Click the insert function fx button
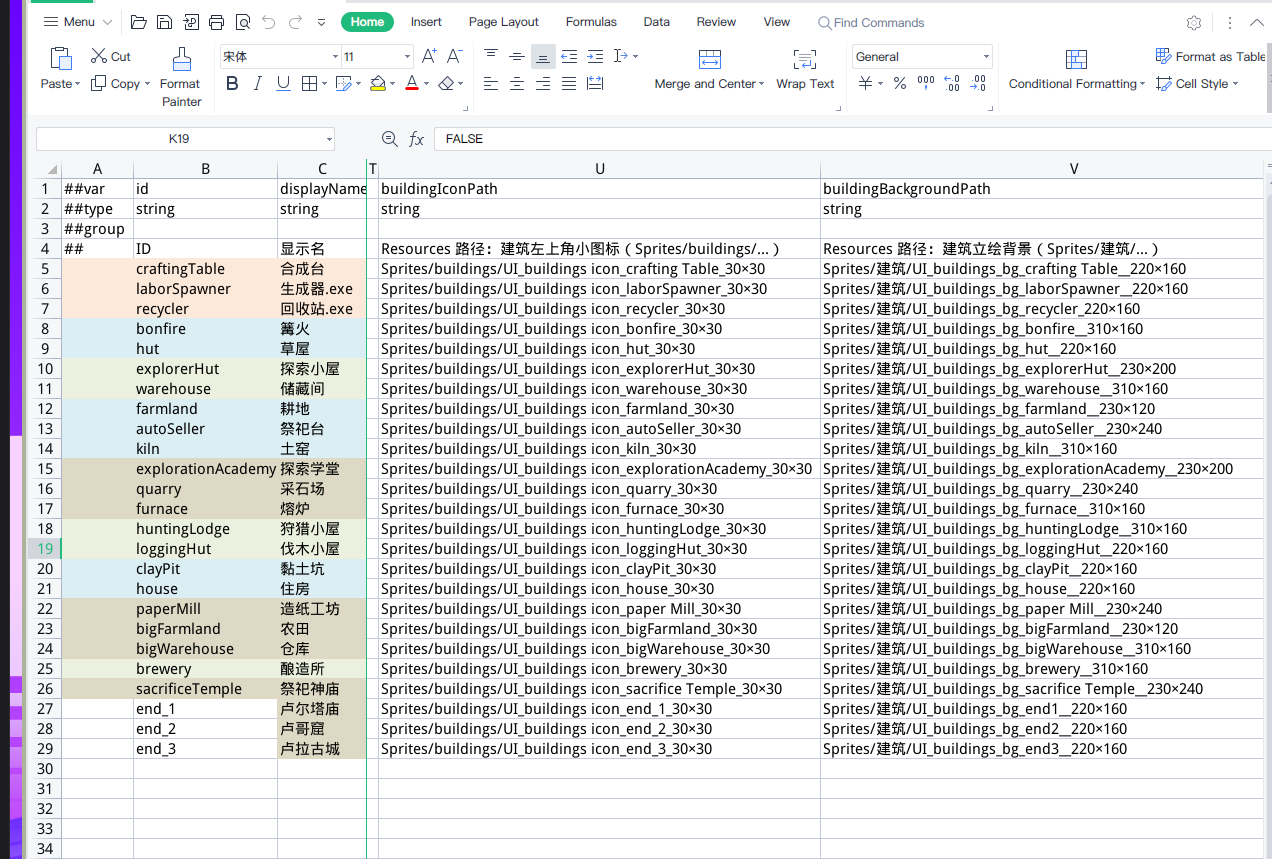 point(416,139)
